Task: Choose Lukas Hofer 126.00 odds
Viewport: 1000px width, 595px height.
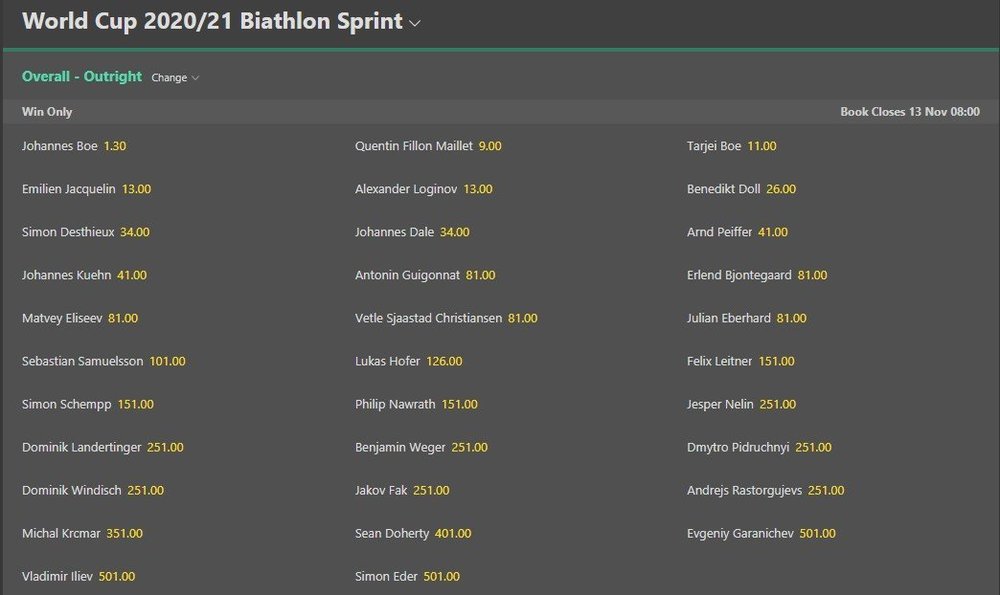Action: pyautogui.click(x=408, y=362)
